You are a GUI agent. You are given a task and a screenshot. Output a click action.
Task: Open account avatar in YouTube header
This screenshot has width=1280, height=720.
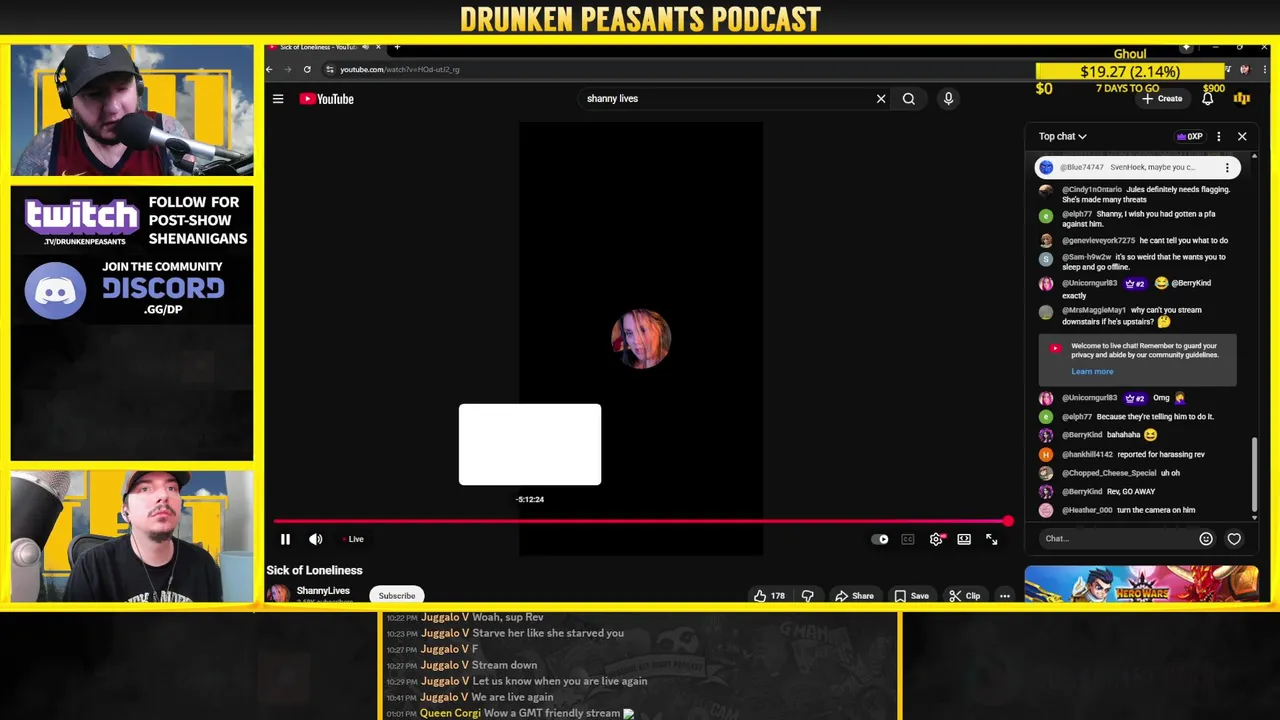click(x=1242, y=98)
